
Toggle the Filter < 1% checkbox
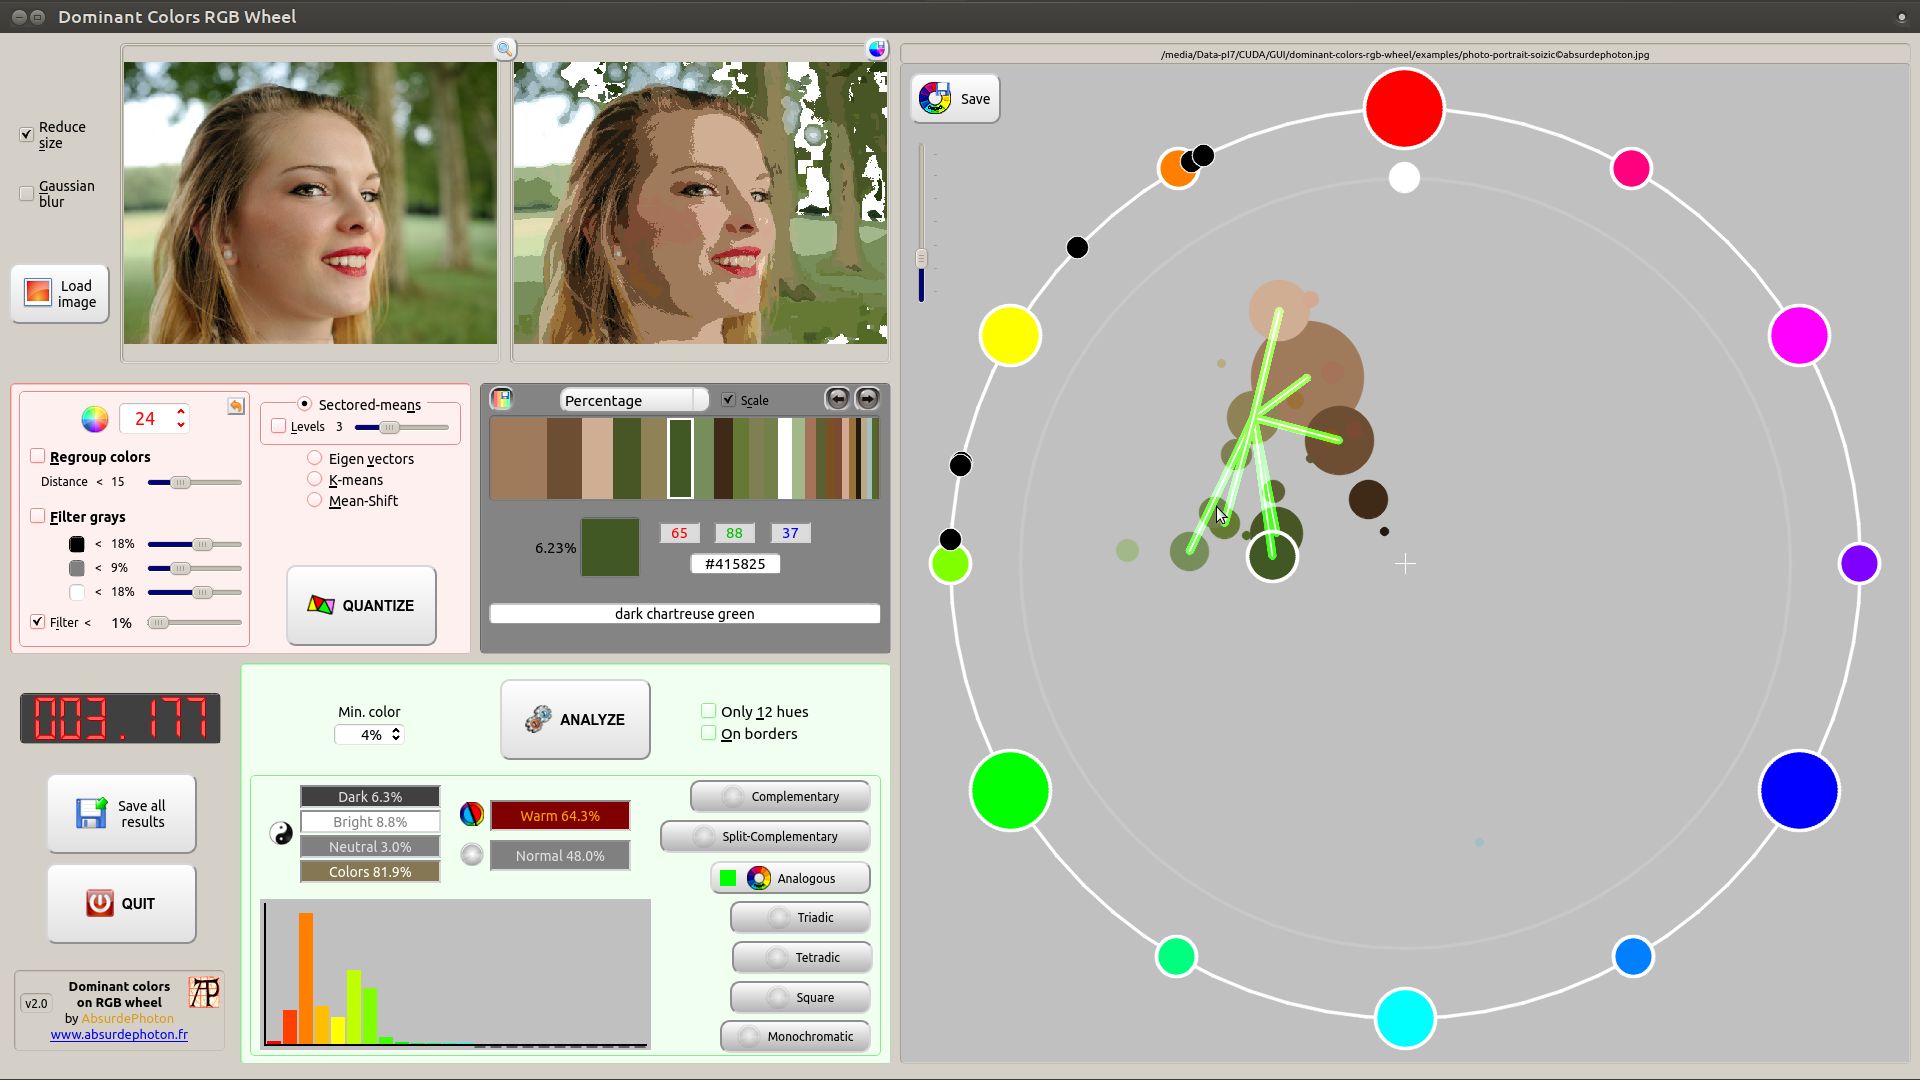(38, 621)
